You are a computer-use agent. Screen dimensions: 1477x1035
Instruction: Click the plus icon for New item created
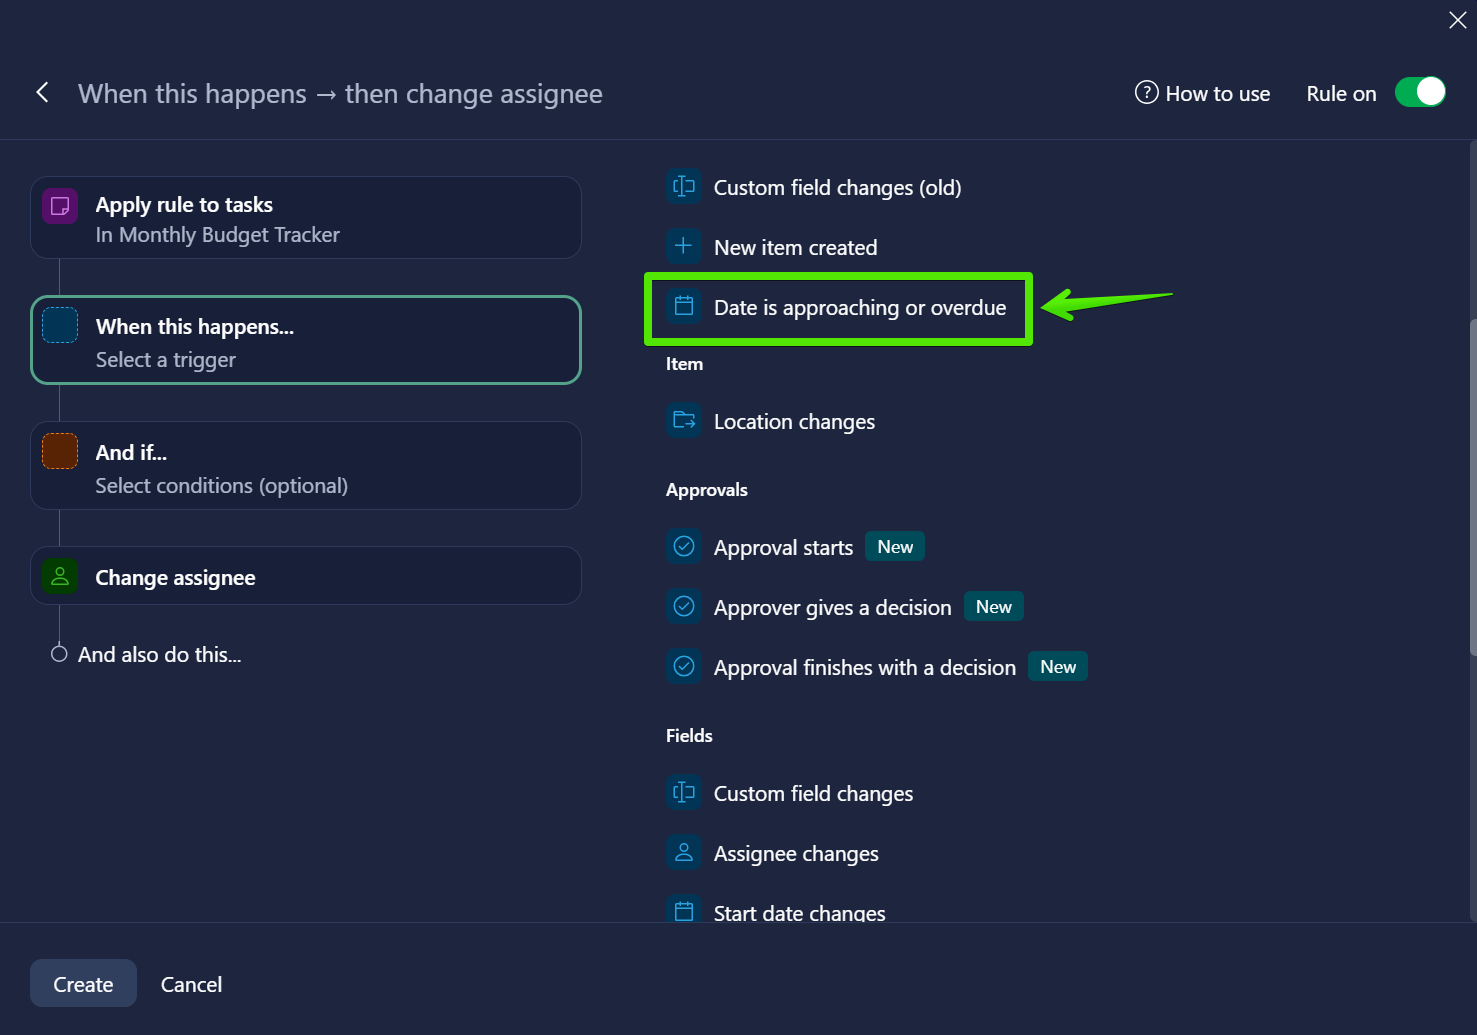tap(684, 247)
